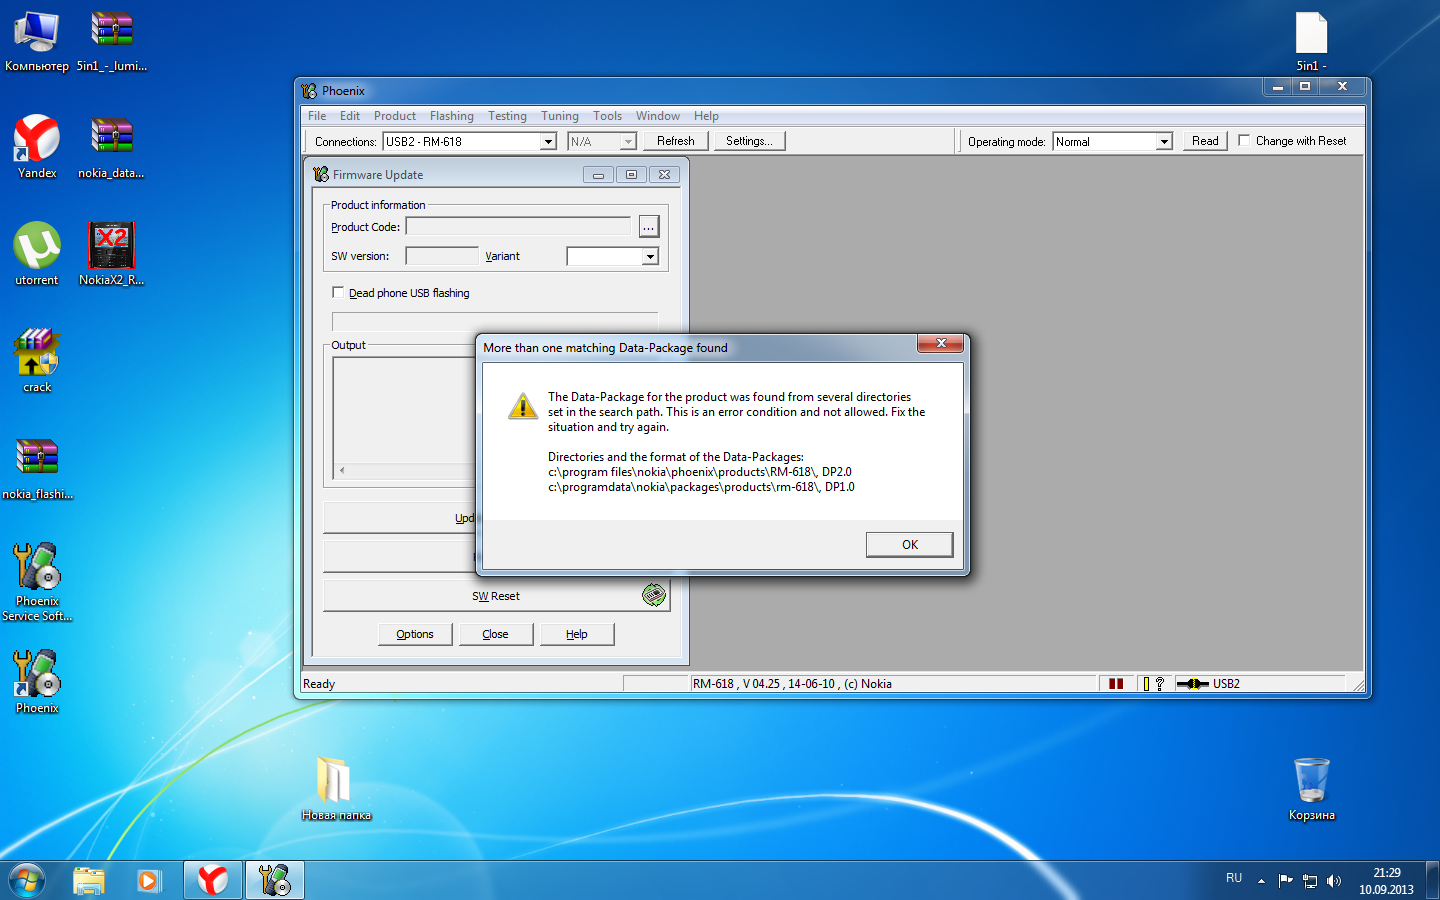Open media player taskbar icon

pyautogui.click(x=149, y=880)
